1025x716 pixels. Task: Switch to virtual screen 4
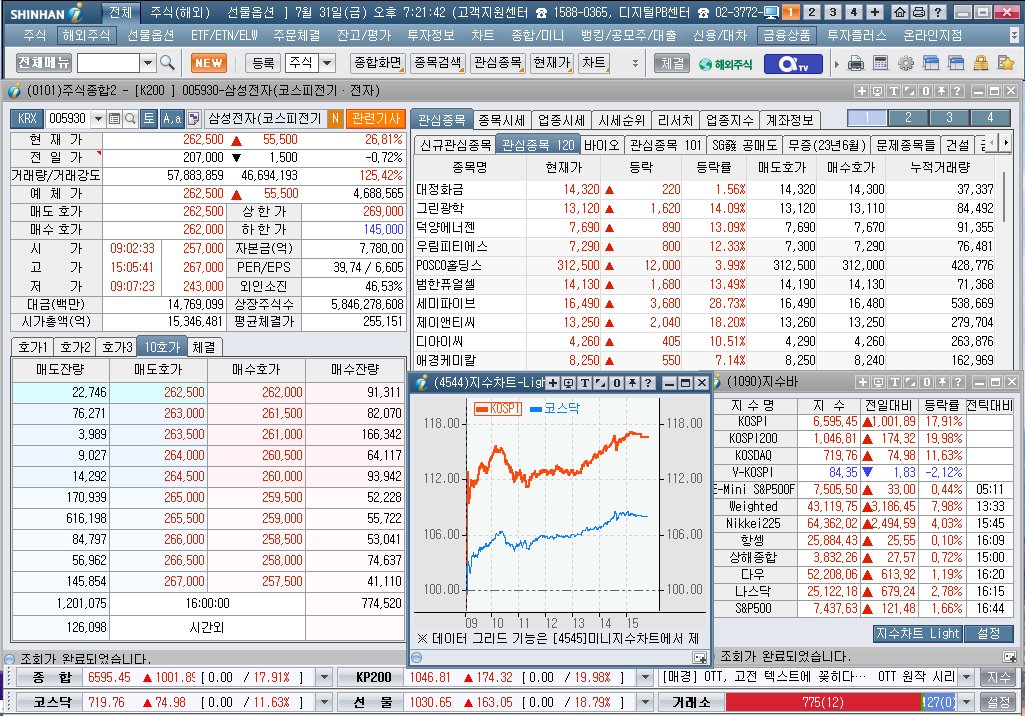click(x=854, y=12)
